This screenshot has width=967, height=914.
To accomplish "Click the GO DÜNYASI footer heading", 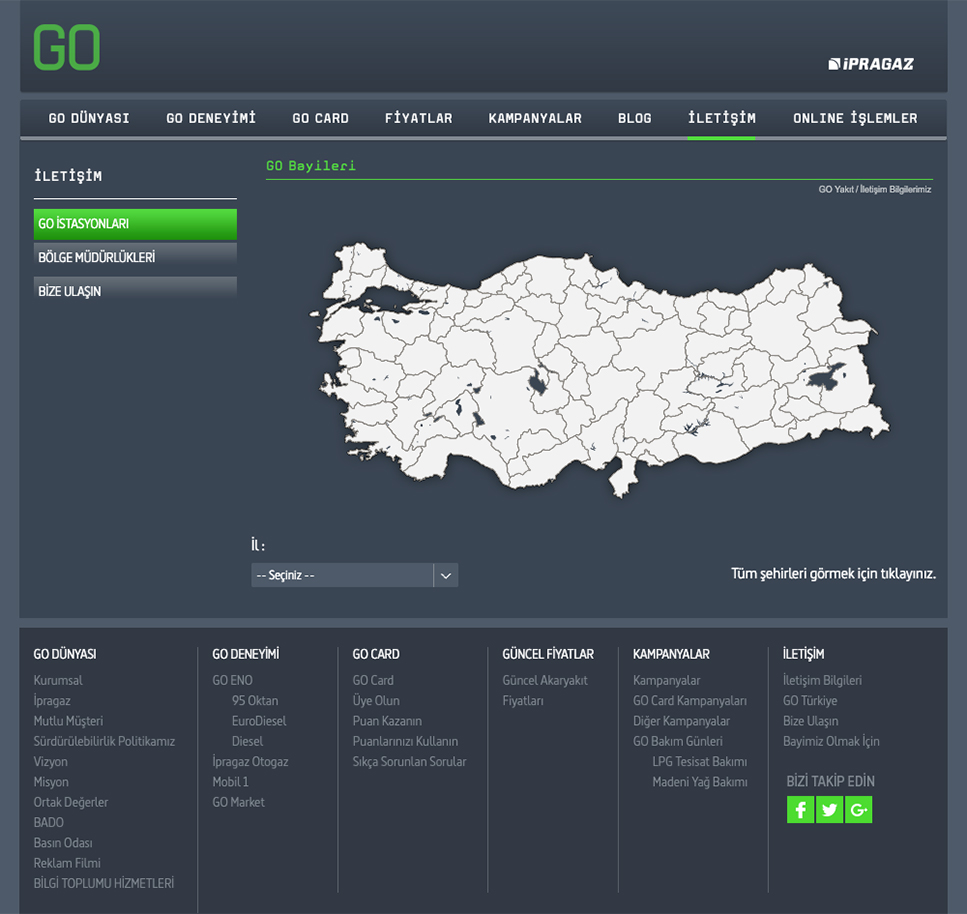I will click(65, 654).
